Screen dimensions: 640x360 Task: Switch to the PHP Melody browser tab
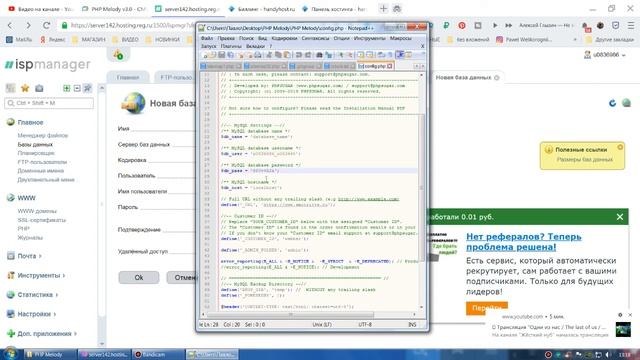[115, 9]
